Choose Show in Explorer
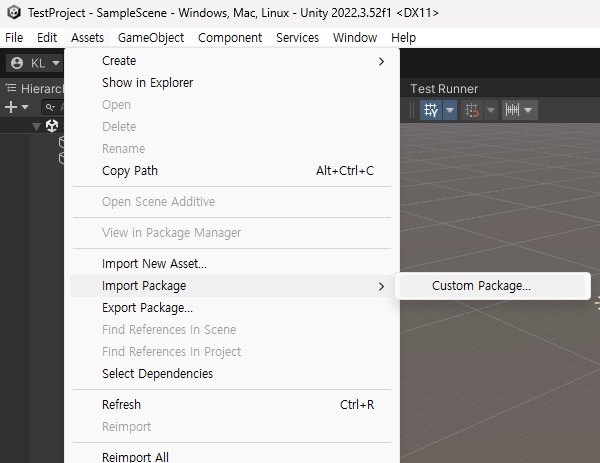The image size is (600, 463). point(232,83)
